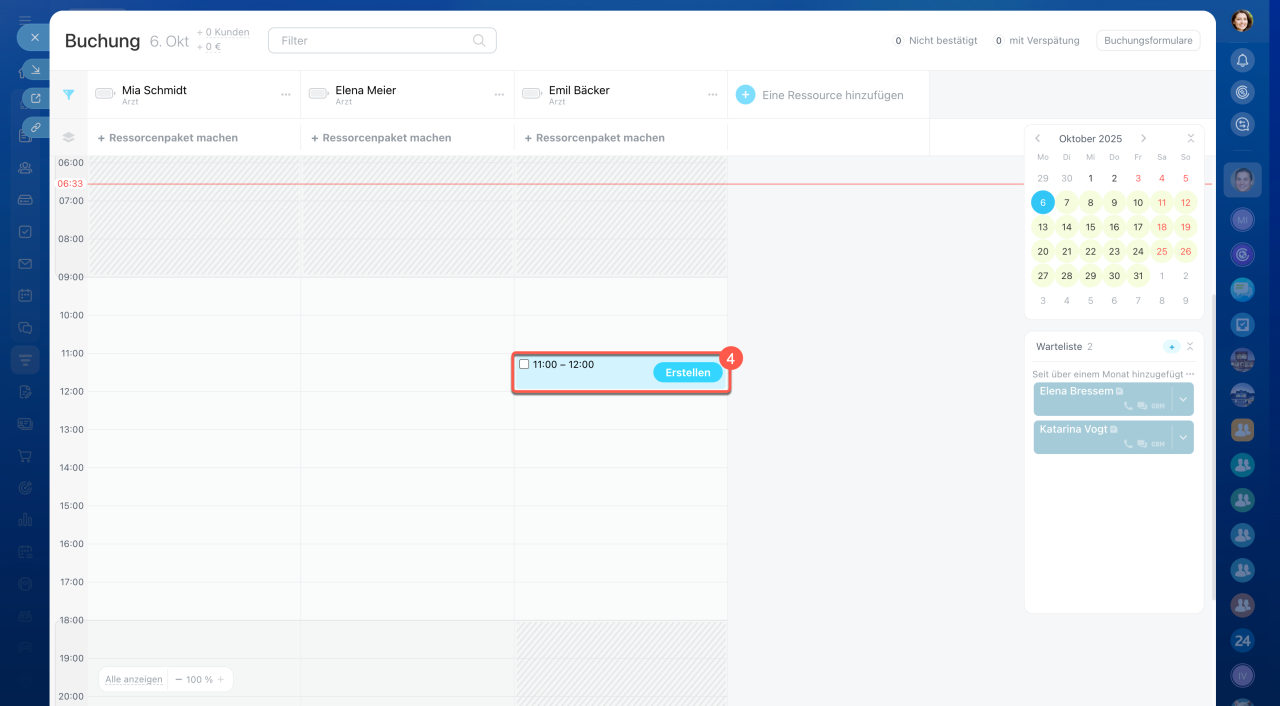
Task: Click Alle anzeigen link
Action: 134,679
